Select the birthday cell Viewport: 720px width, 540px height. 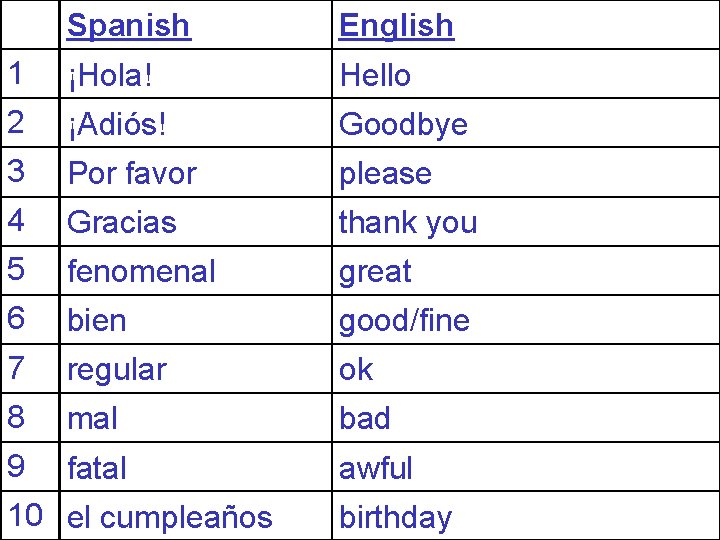[x=395, y=517]
